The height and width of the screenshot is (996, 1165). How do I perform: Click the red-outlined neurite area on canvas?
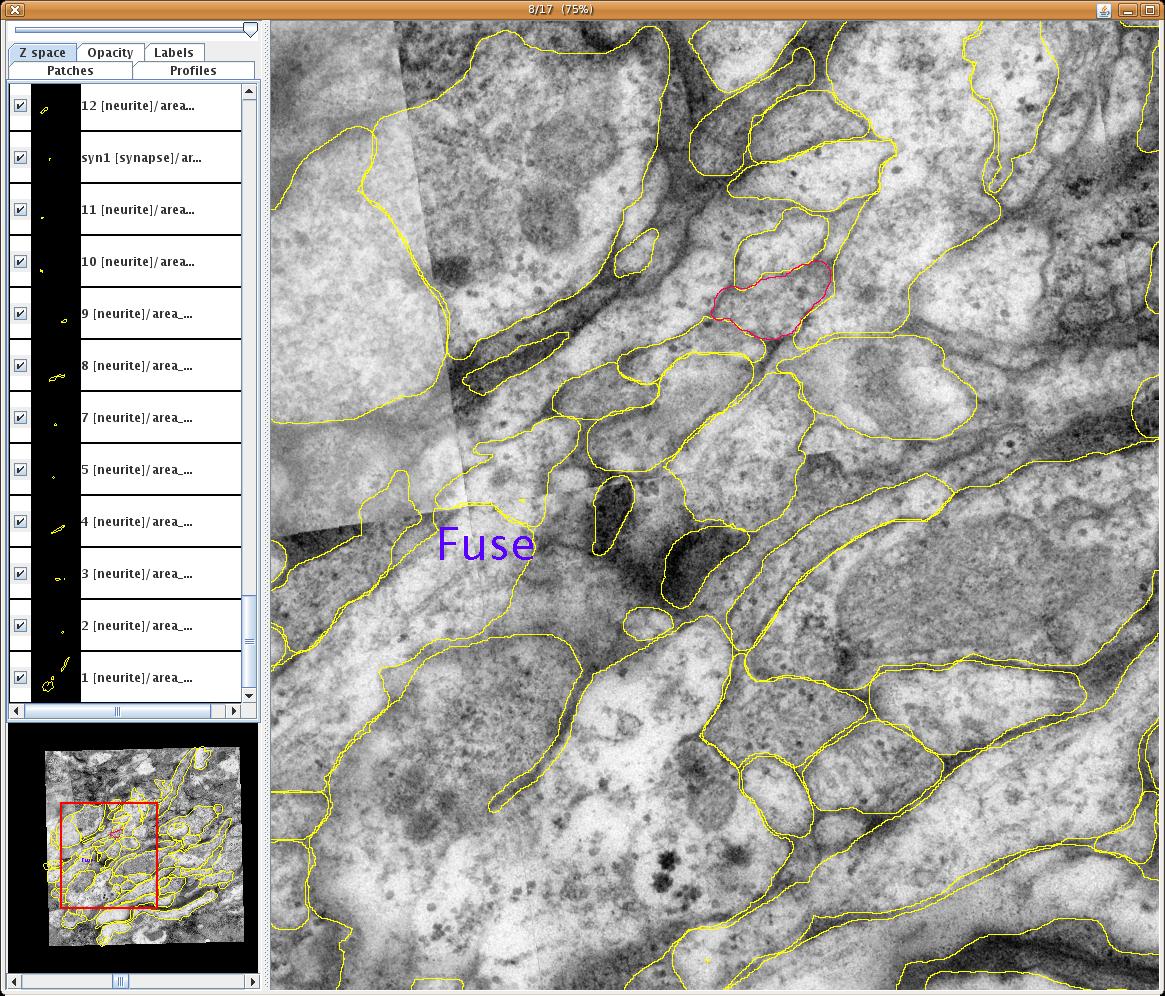(x=770, y=300)
